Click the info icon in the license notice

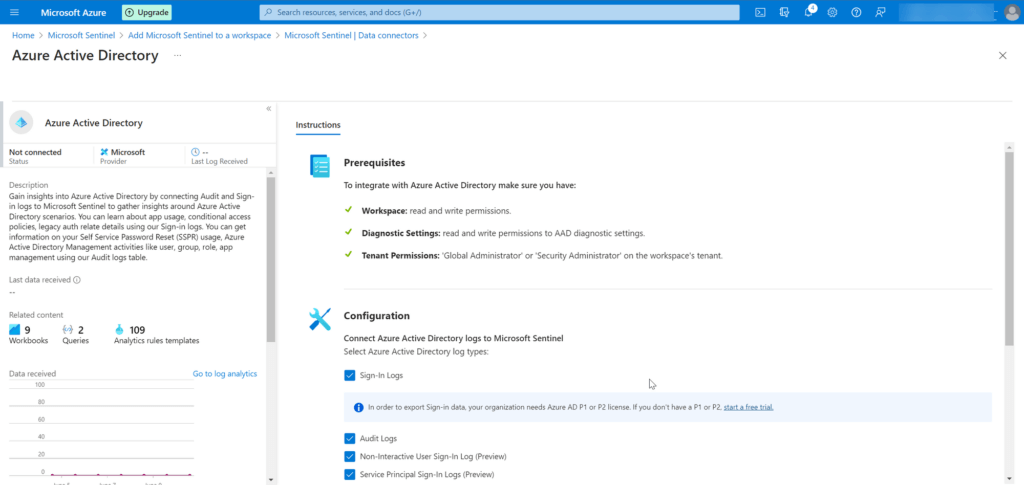pyautogui.click(x=359, y=407)
